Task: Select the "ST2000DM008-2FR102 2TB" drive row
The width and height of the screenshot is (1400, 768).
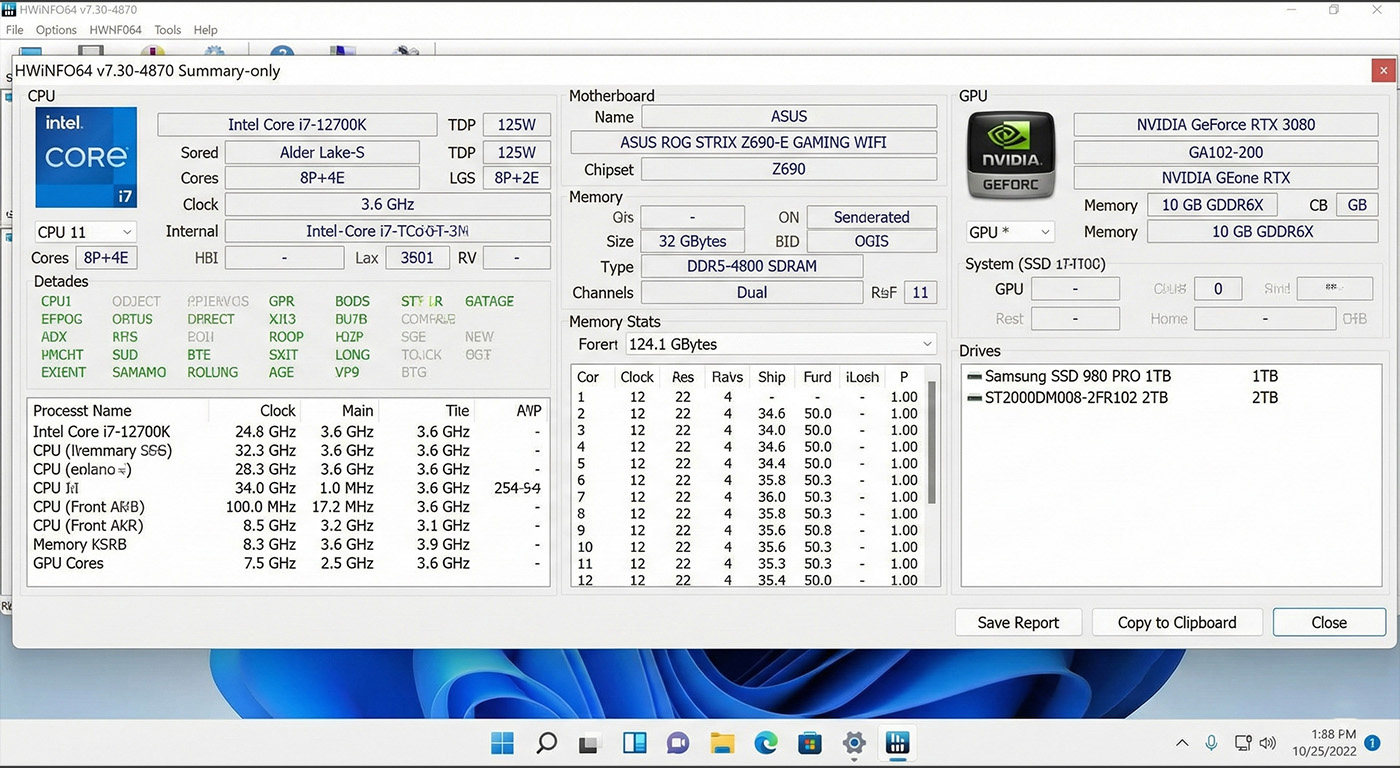Action: 1170,398
